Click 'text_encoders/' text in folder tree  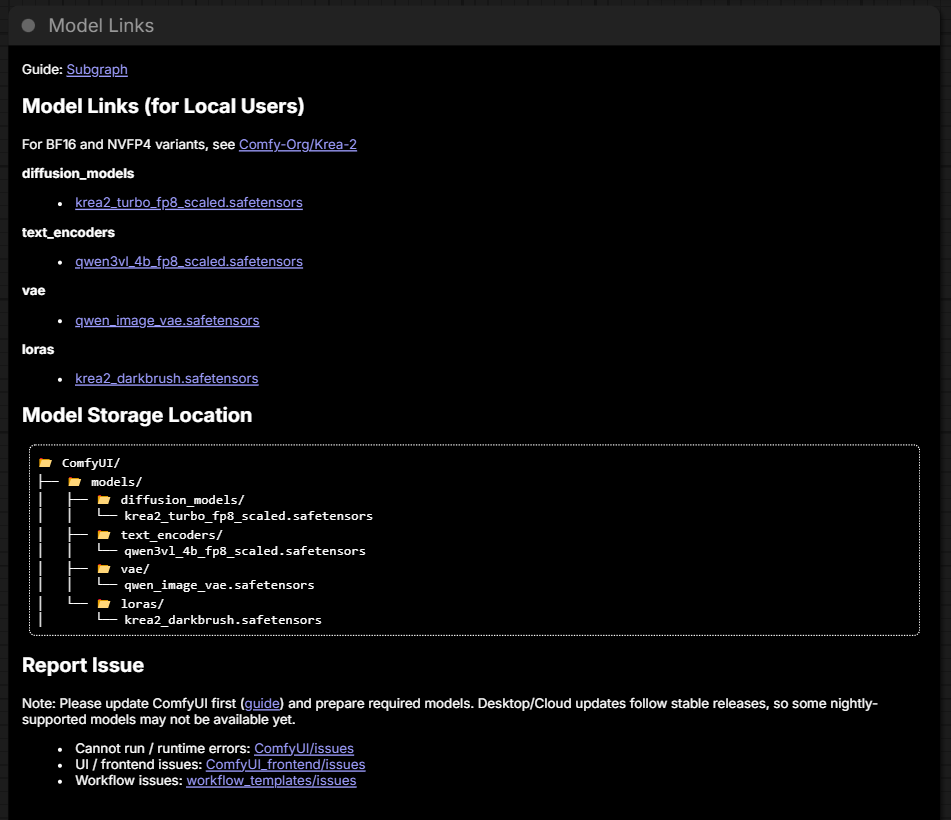click(172, 535)
